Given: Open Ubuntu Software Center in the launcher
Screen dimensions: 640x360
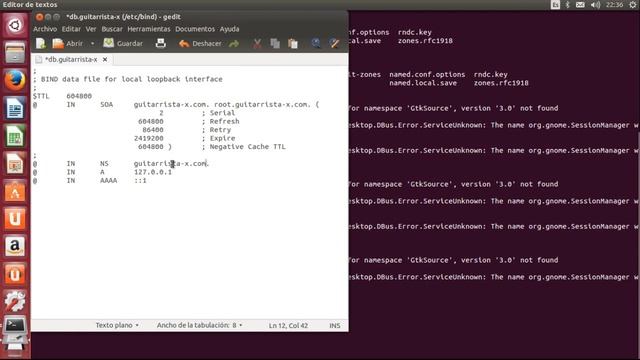Looking at the screenshot, I should point(15,191).
